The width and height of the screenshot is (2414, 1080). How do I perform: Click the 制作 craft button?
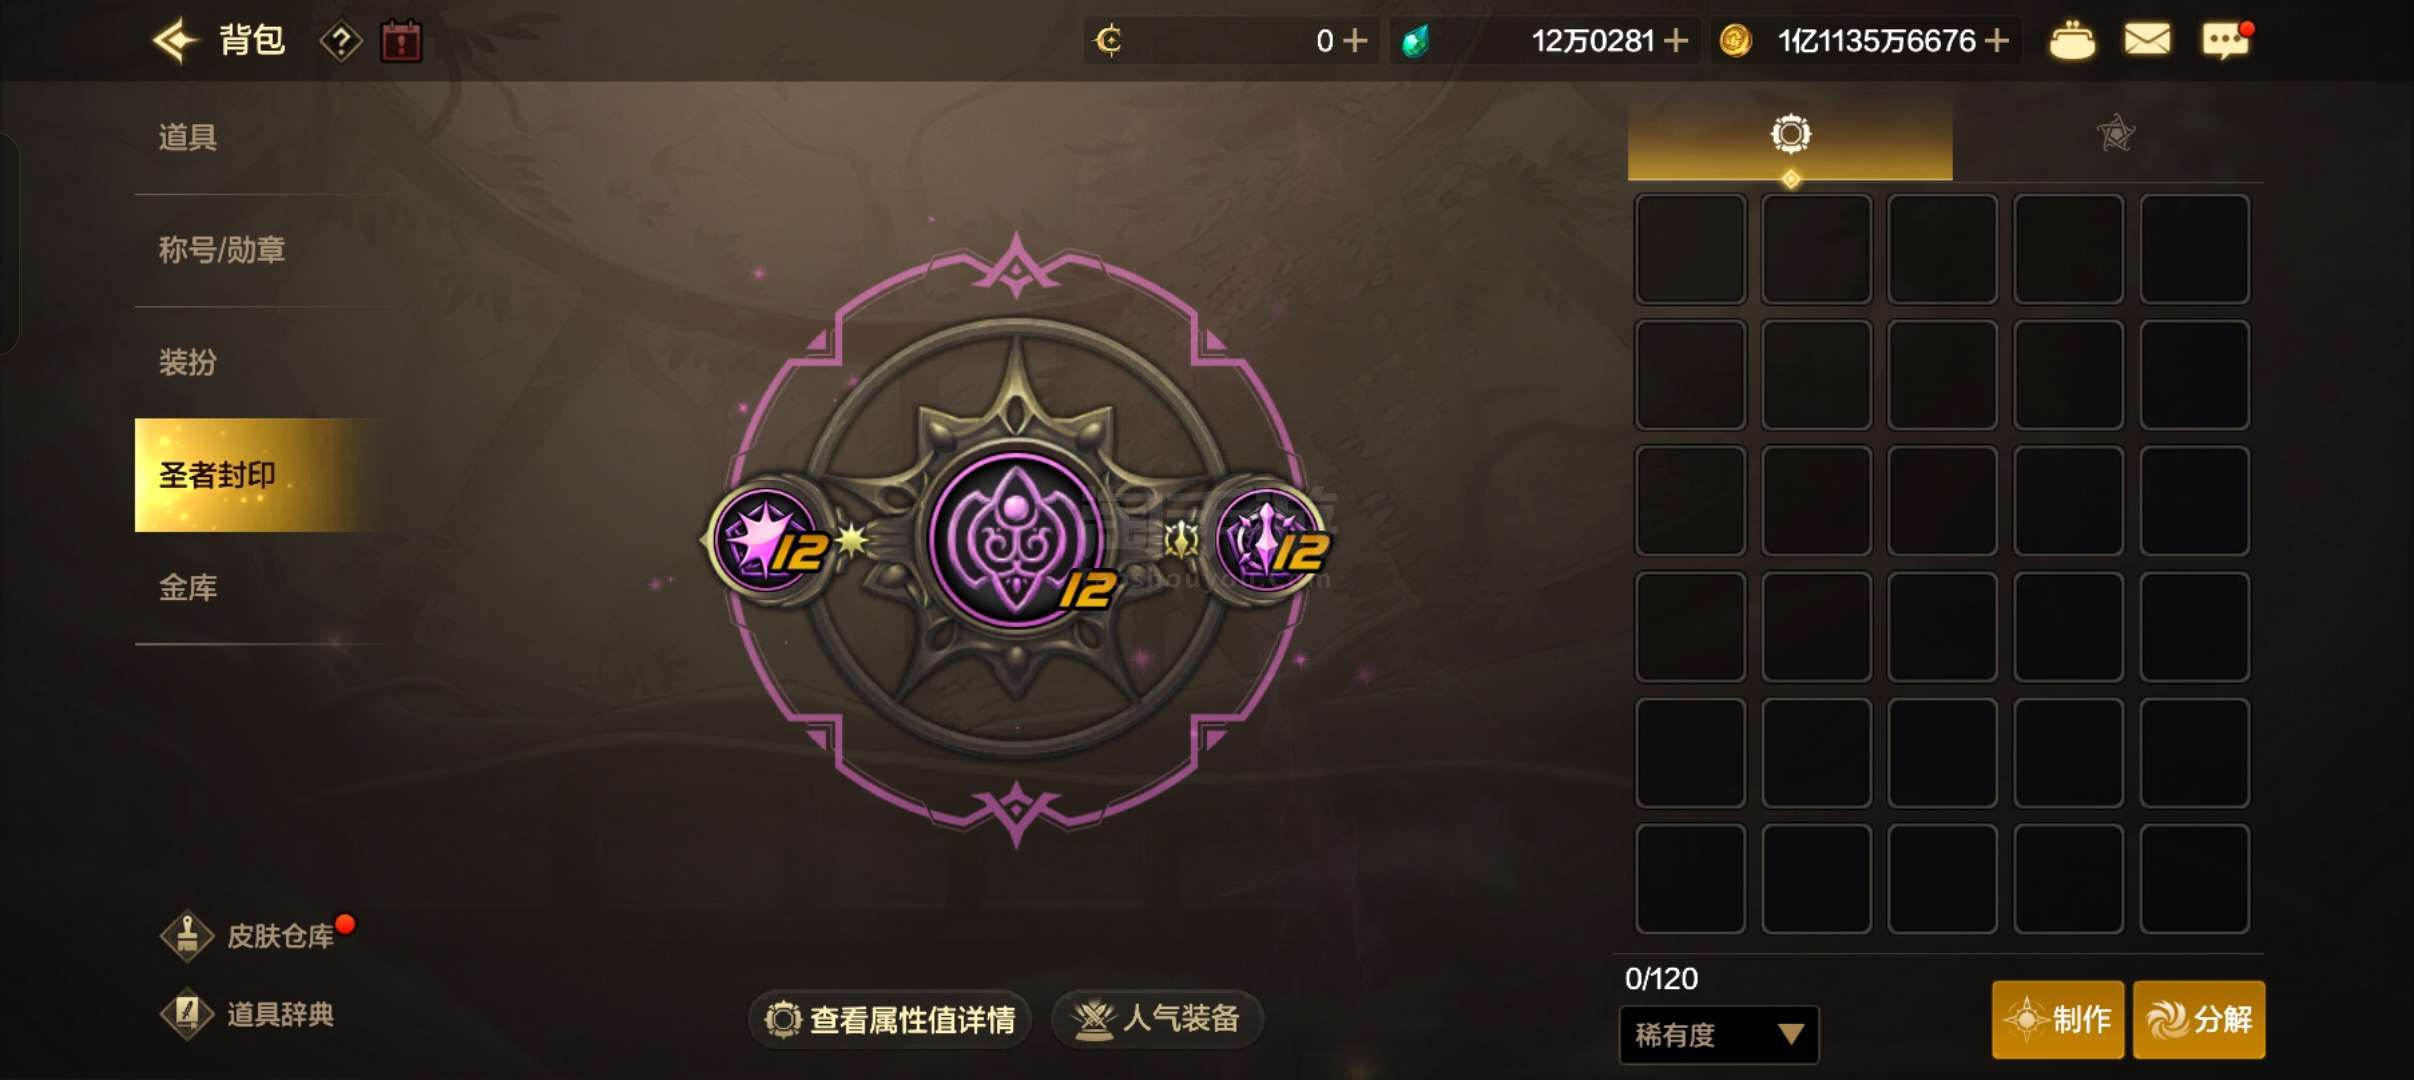tap(2058, 1019)
